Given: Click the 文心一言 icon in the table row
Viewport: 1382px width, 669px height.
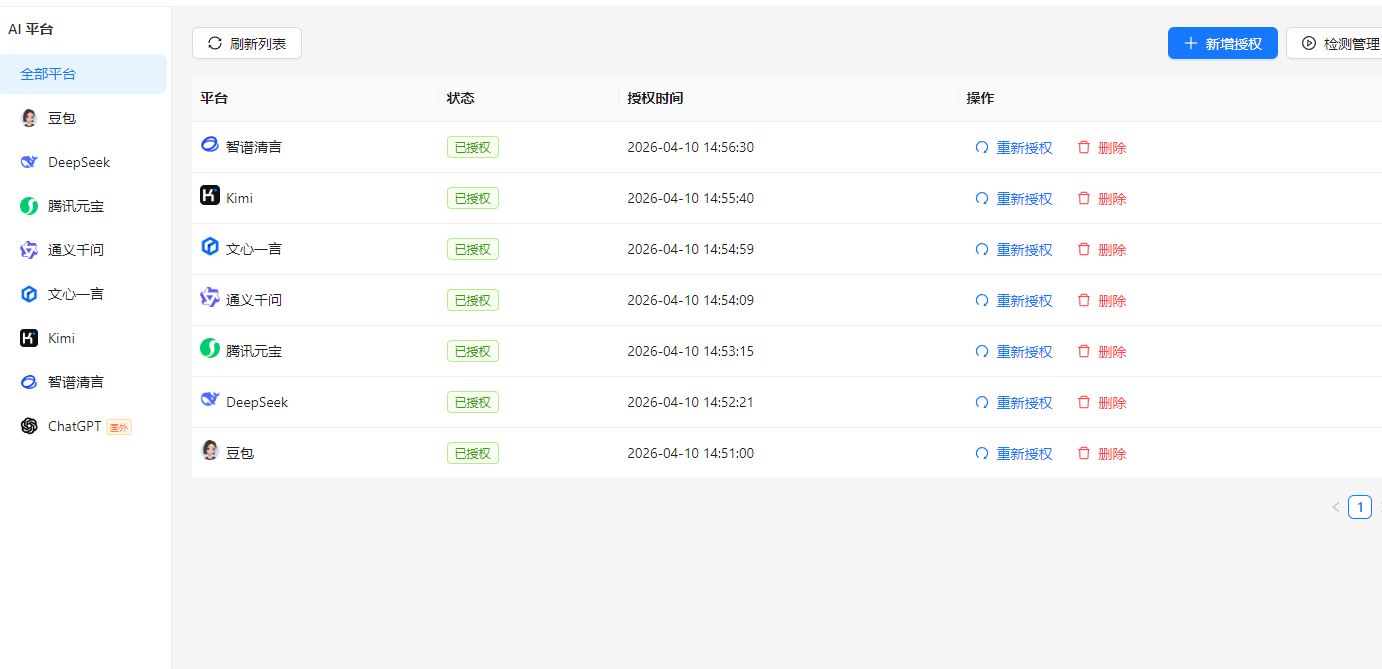Looking at the screenshot, I should (x=210, y=246).
